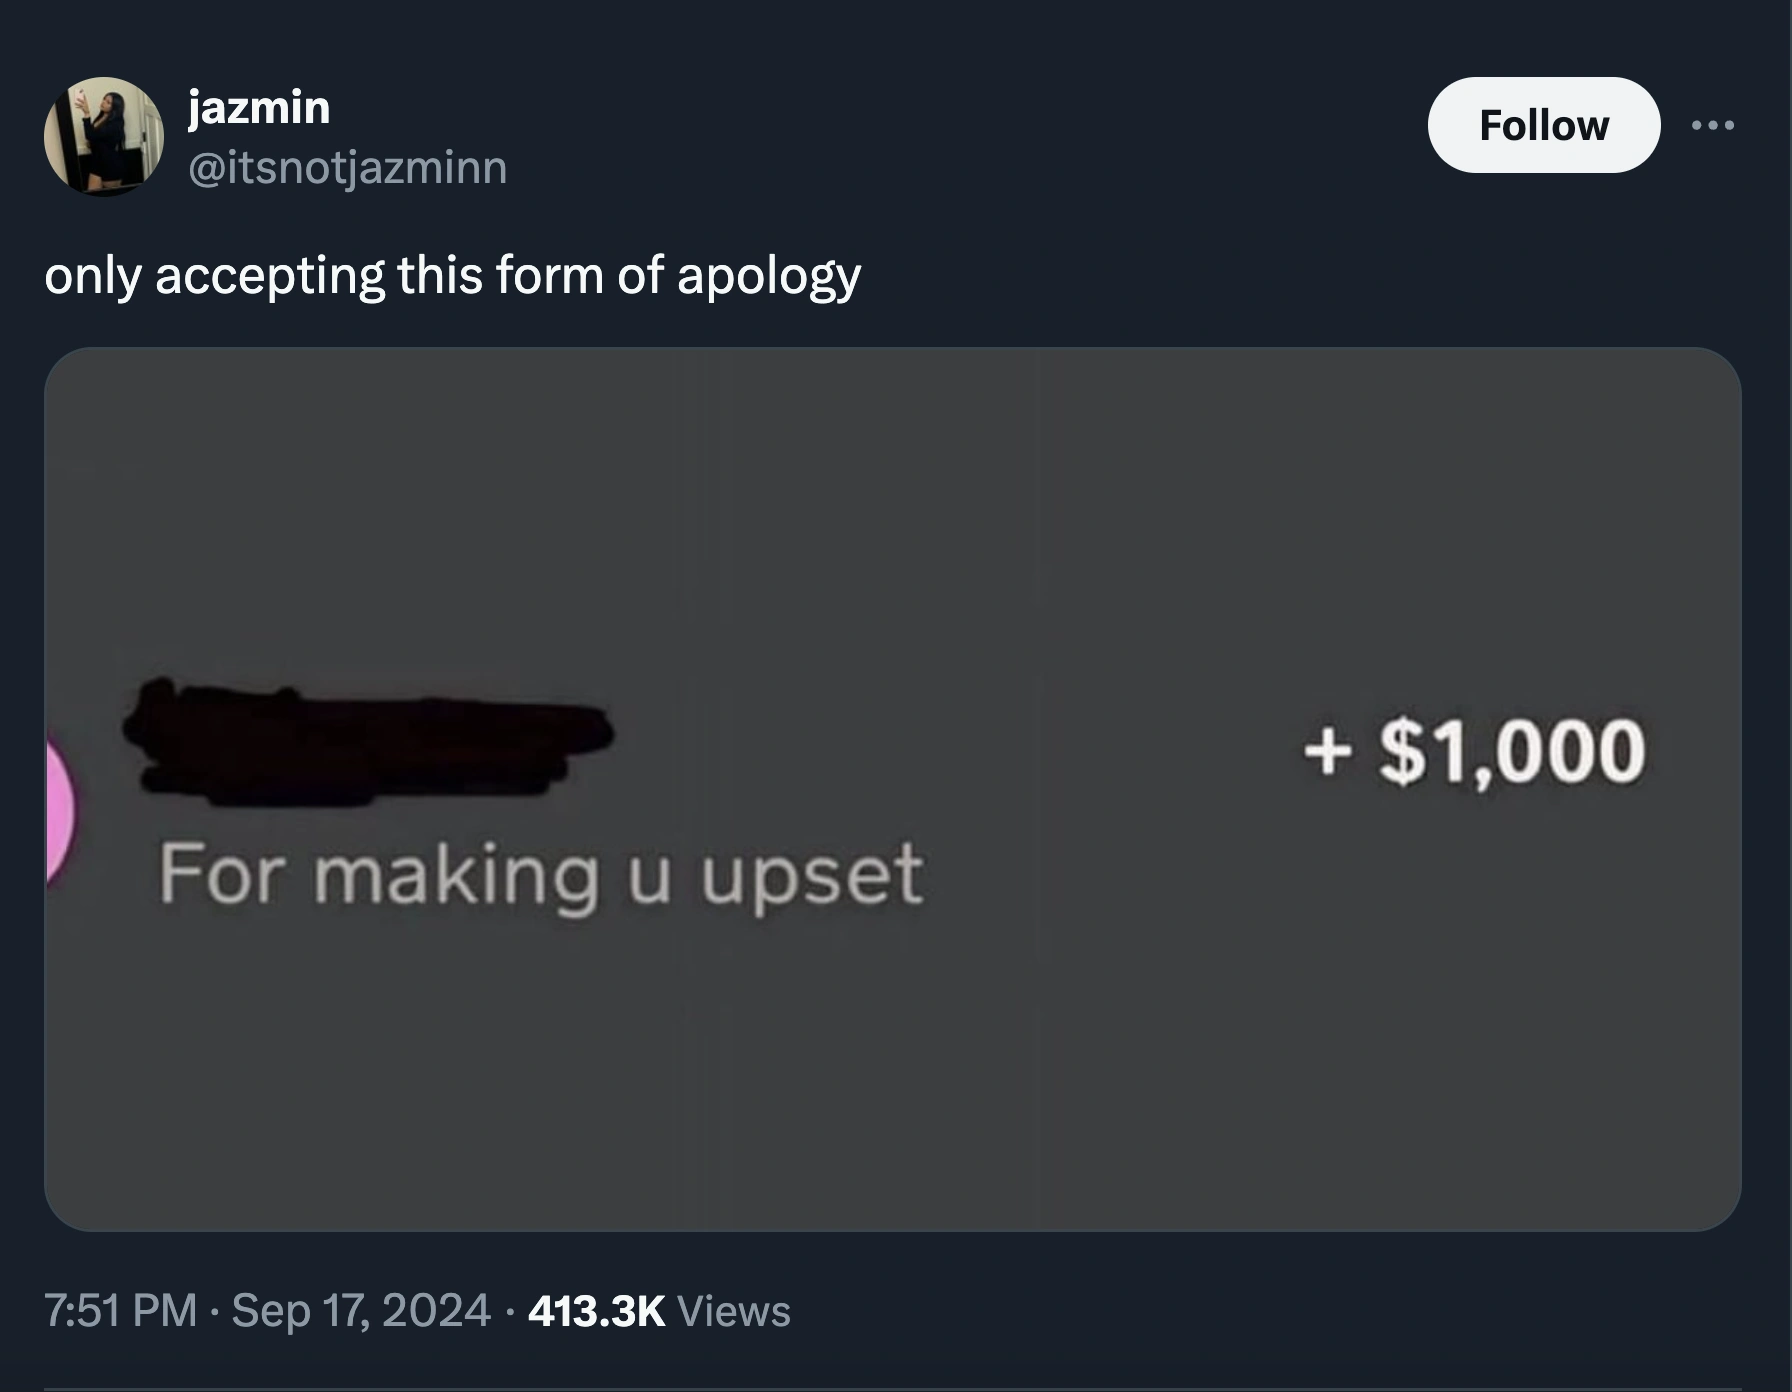Screen dimensions: 1792x1392
Task: Follow the jazmin account
Action: (x=1543, y=125)
